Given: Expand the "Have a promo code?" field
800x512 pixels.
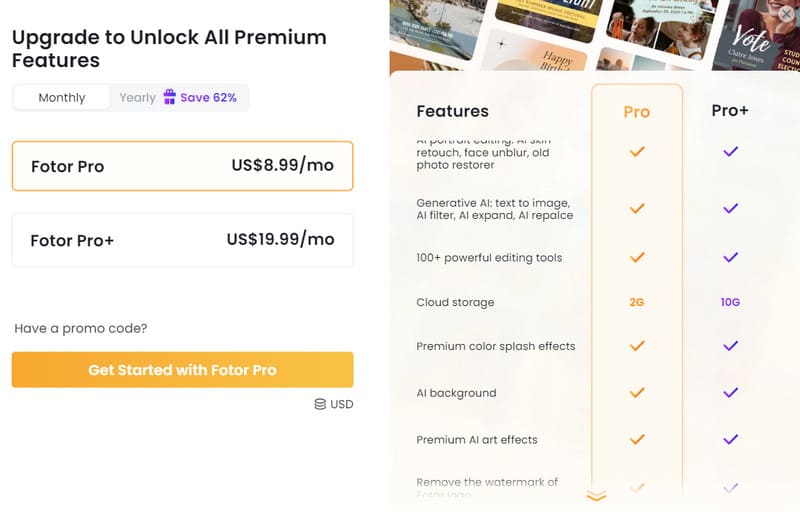Looking at the screenshot, I should point(81,328).
